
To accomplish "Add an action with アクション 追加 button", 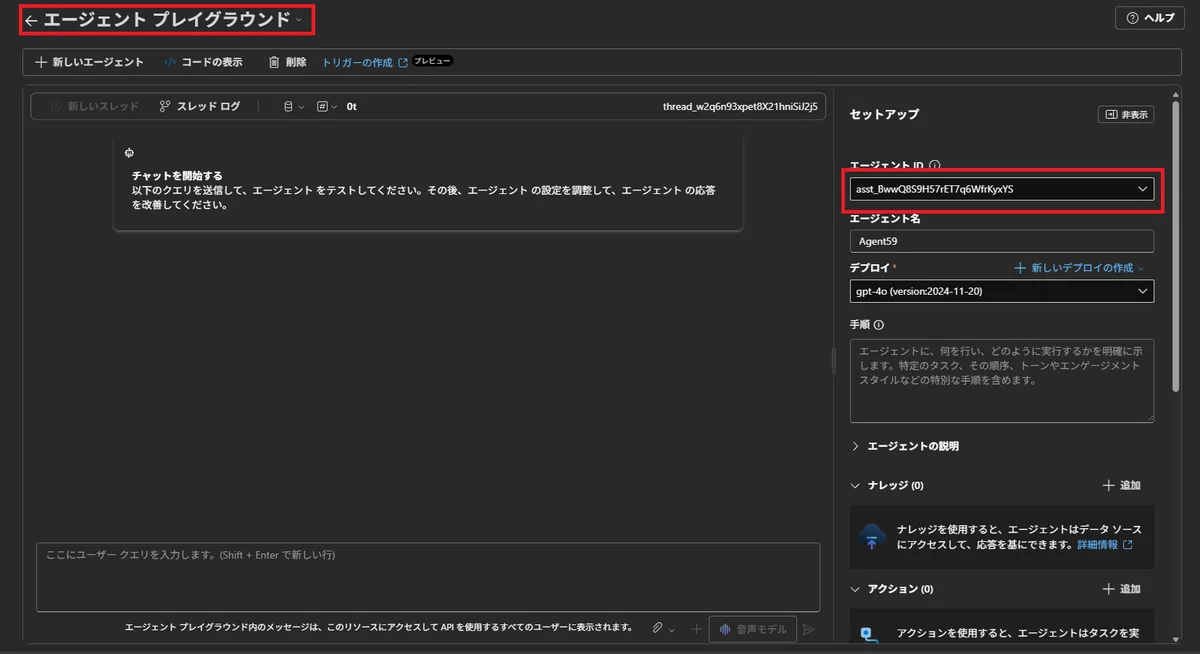I will pyautogui.click(x=1122, y=589).
